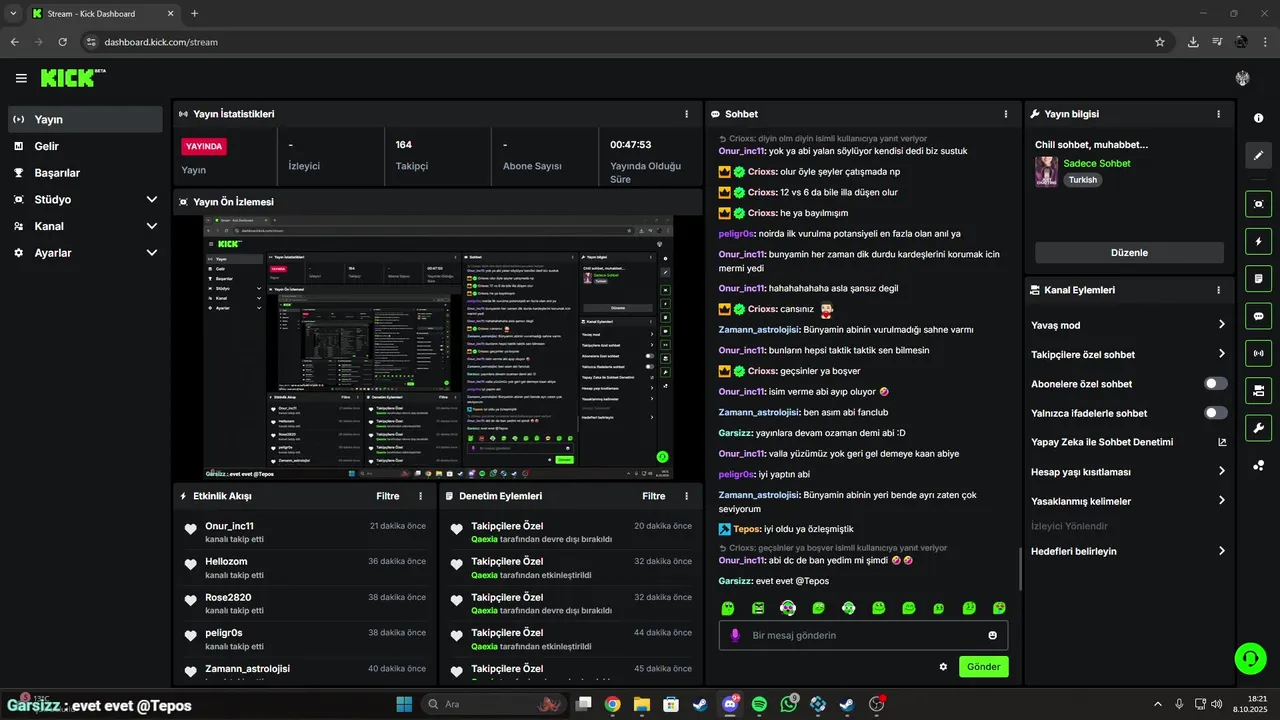
Task: Click the three-dots cluster icon in right sidebar
Action: pyautogui.click(x=1258, y=465)
